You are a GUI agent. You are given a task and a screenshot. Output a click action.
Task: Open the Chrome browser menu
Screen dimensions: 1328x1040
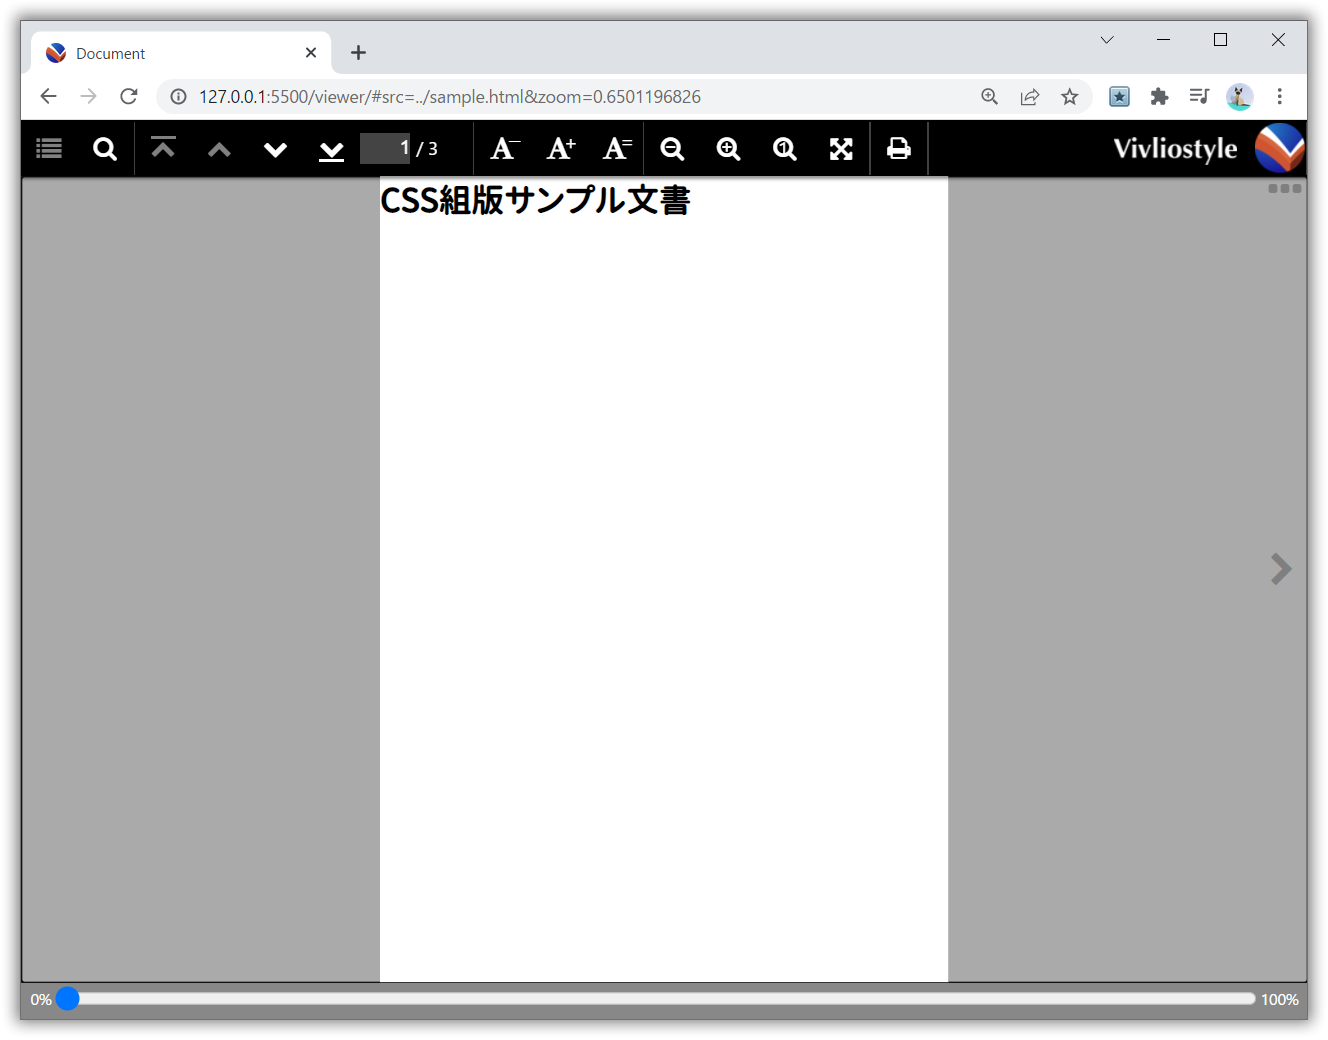coord(1280,96)
